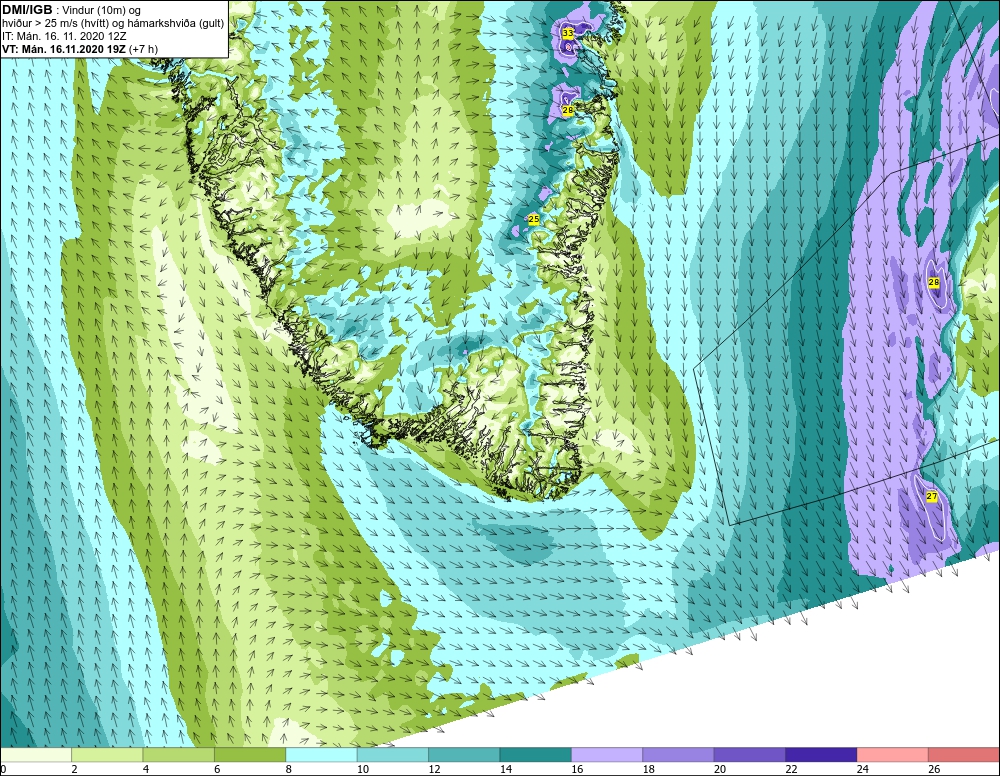Select the yellow gust label 33
Viewport: 1000px width, 776px height.
[x=568, y=33]
